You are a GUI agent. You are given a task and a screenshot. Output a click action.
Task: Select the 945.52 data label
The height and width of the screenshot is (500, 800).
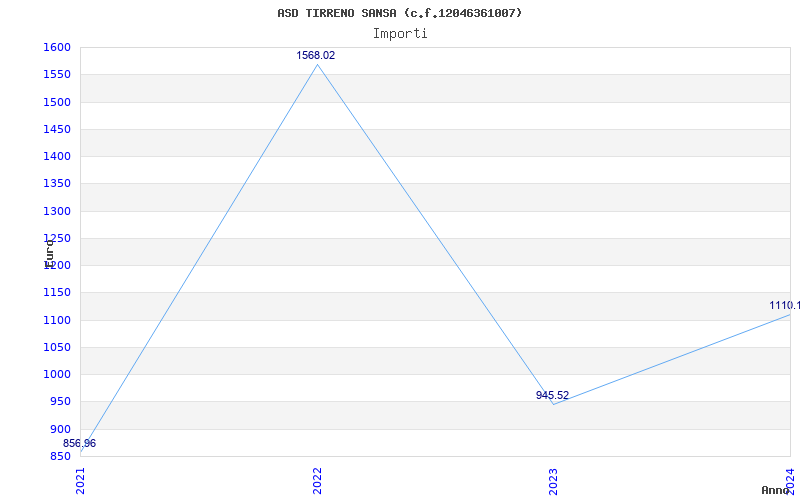click(x=552, y=395)
